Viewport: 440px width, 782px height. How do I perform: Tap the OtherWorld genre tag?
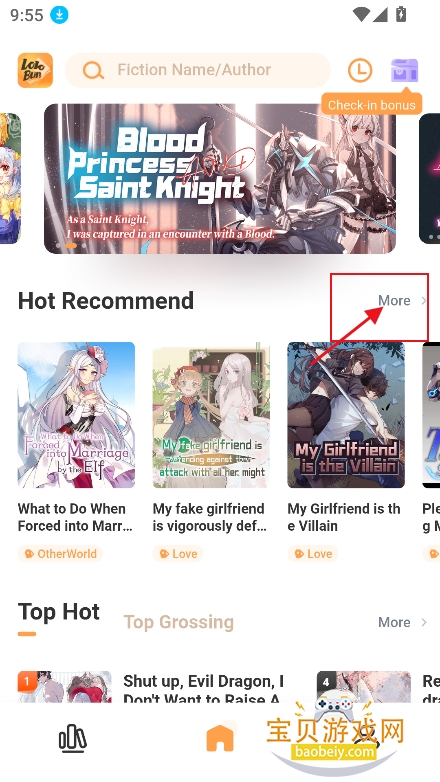click(60, 554)
